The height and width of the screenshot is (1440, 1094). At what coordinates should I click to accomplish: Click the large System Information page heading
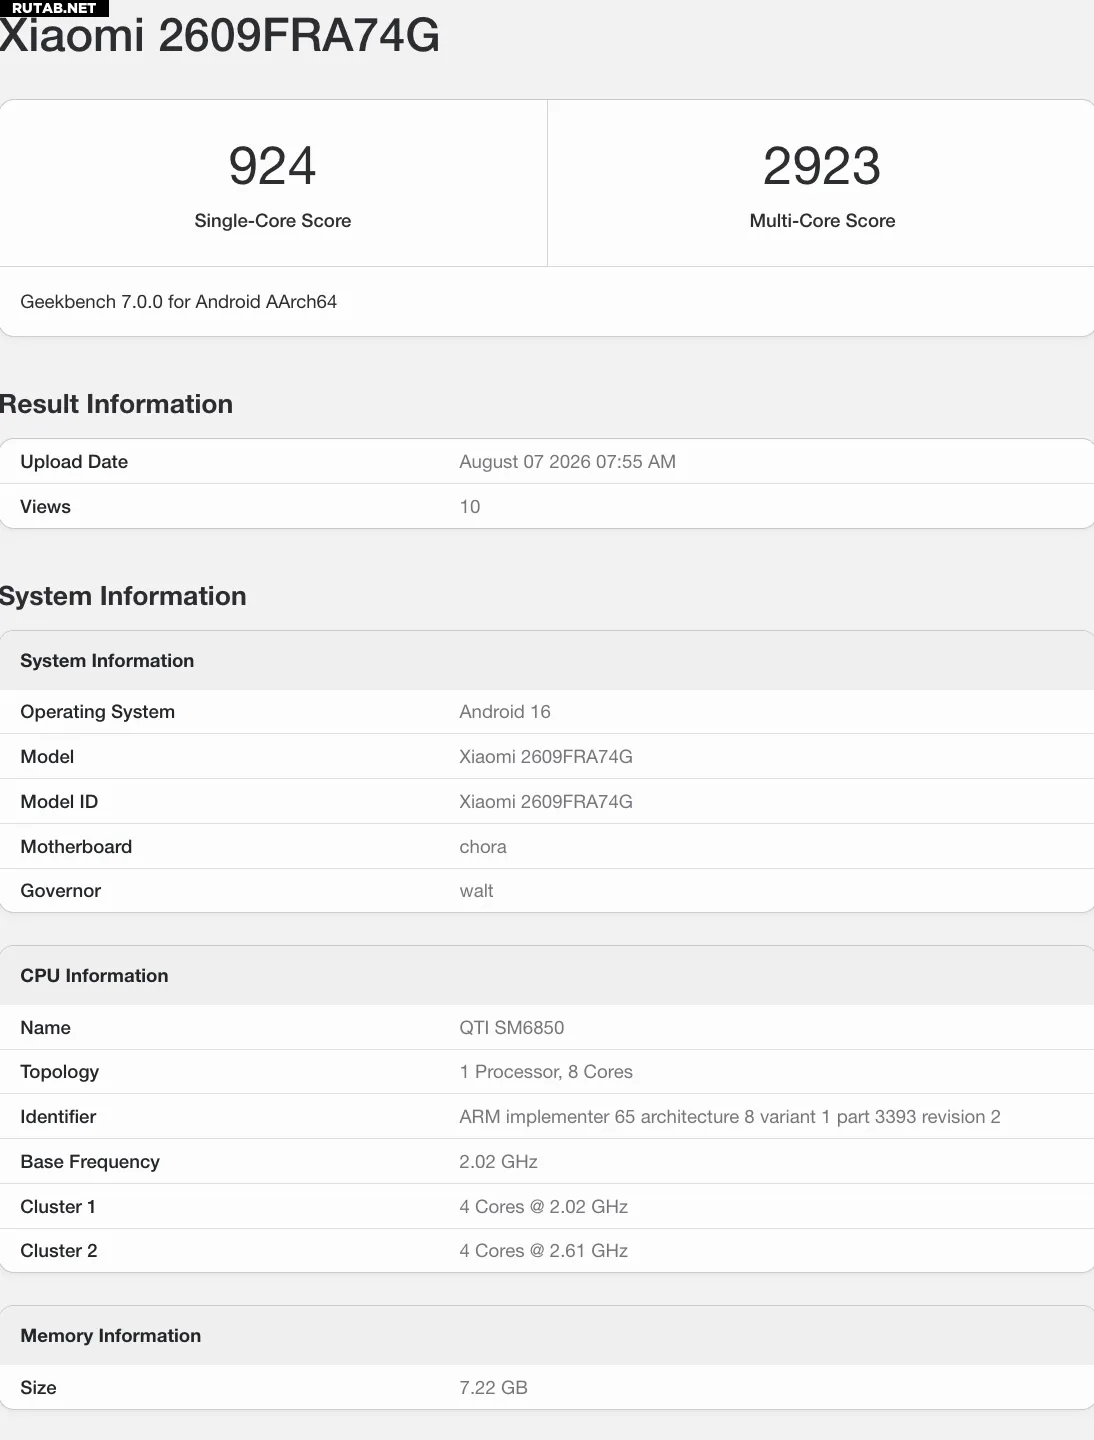[123, 596]
